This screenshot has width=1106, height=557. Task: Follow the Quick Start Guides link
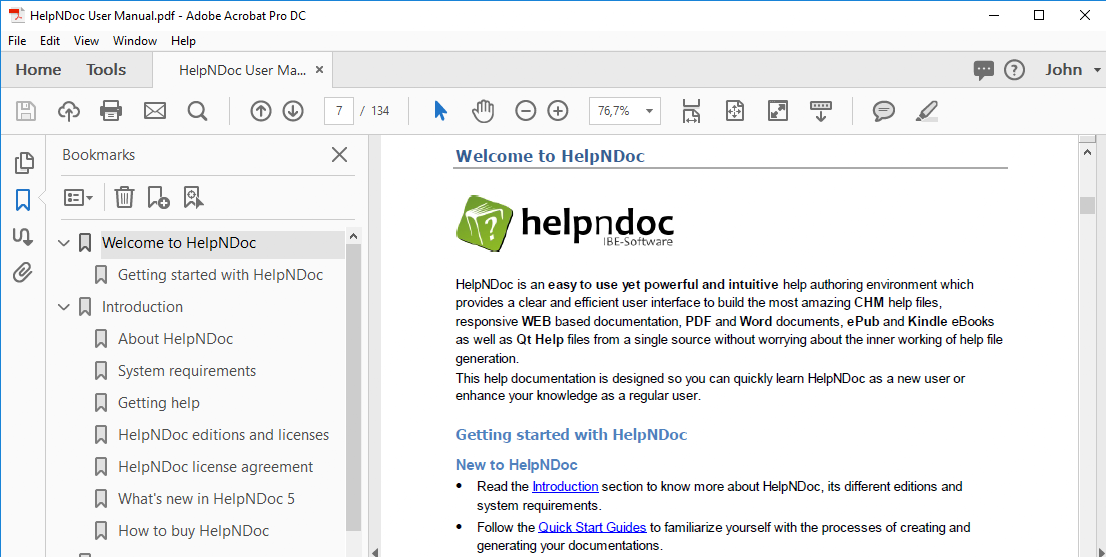click(592, 527)
